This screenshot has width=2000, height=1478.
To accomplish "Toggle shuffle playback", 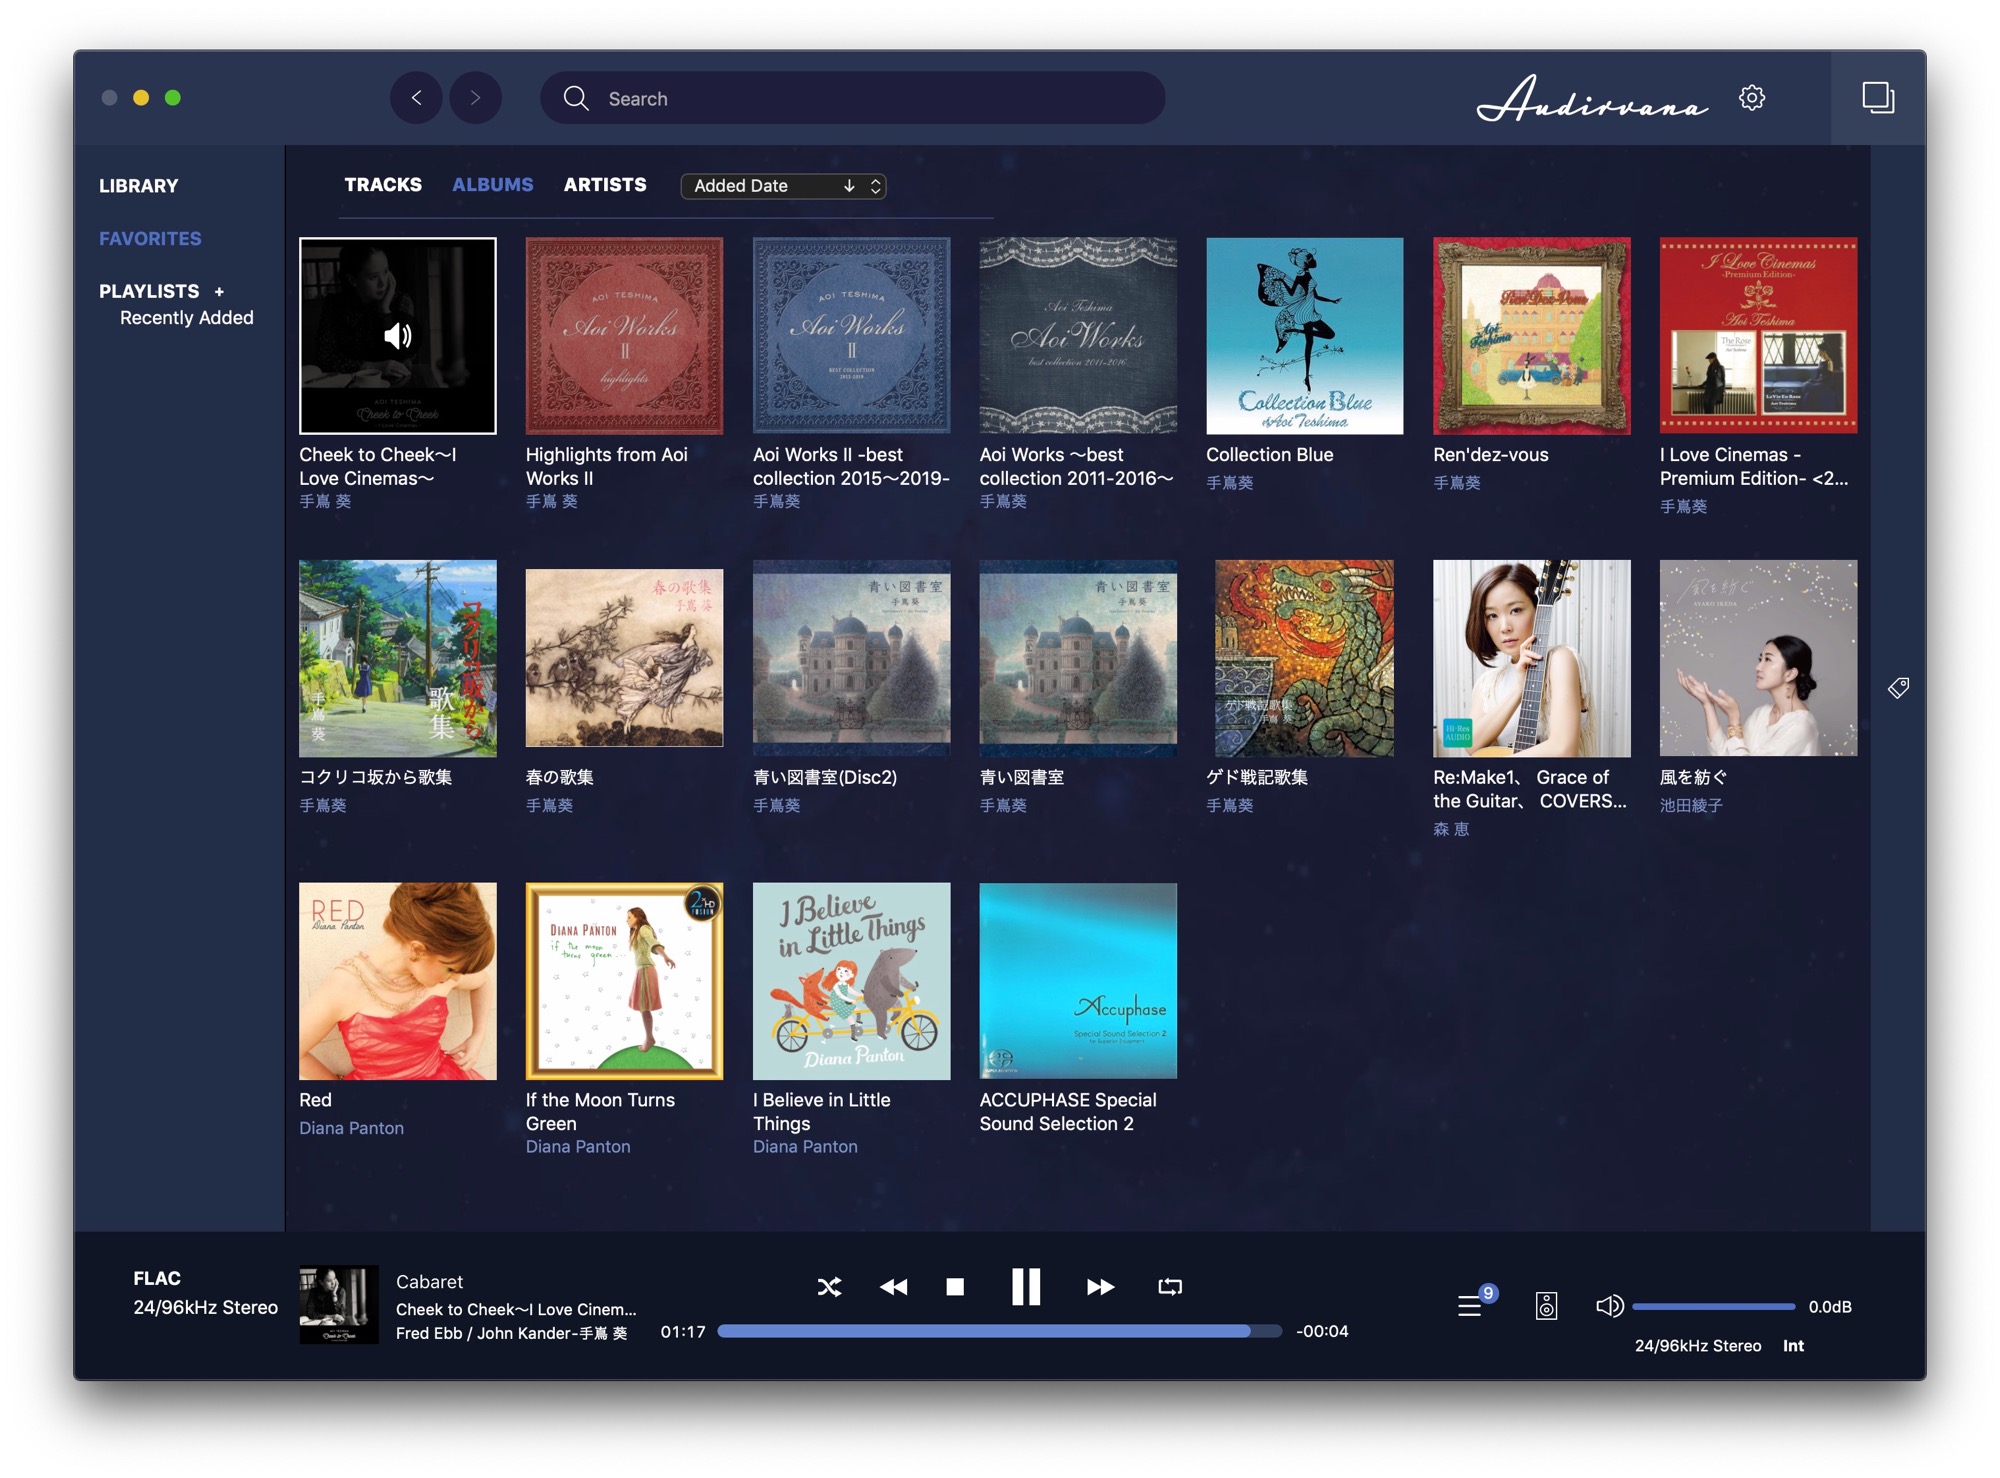I will [829, 1286].
